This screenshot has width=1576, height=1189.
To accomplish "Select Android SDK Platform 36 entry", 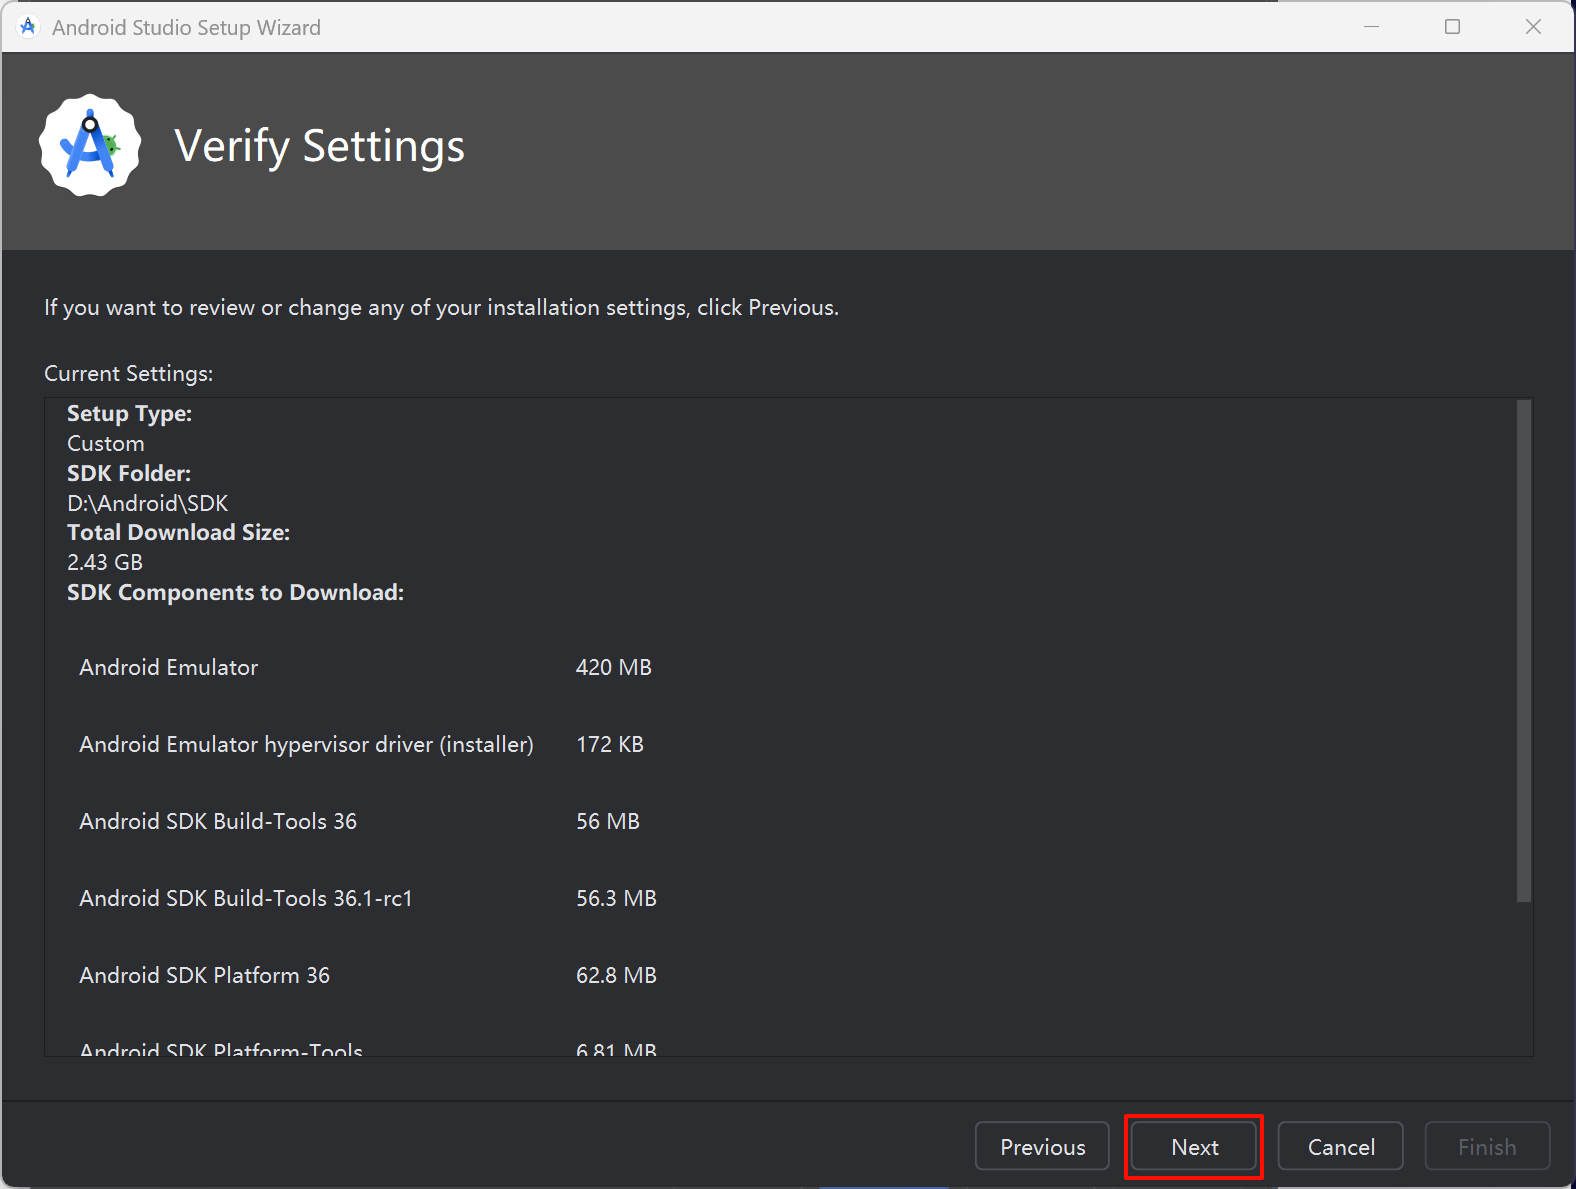I will click(x=205, y=975).
